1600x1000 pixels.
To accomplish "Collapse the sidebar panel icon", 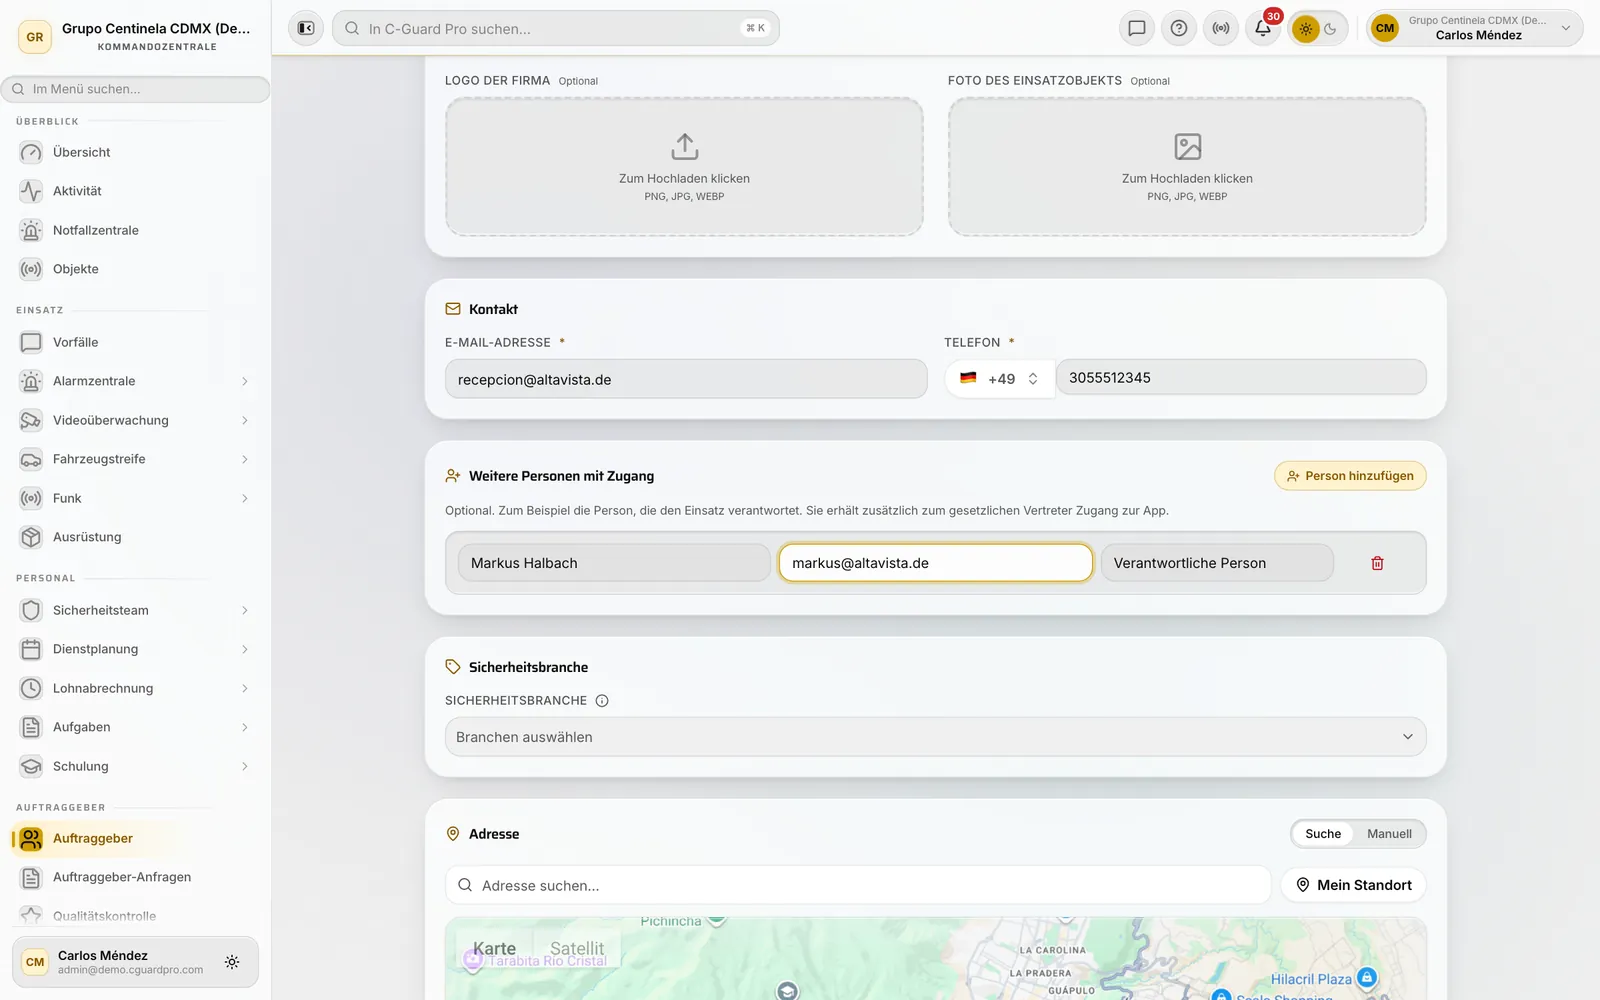I will click(306, 28).
